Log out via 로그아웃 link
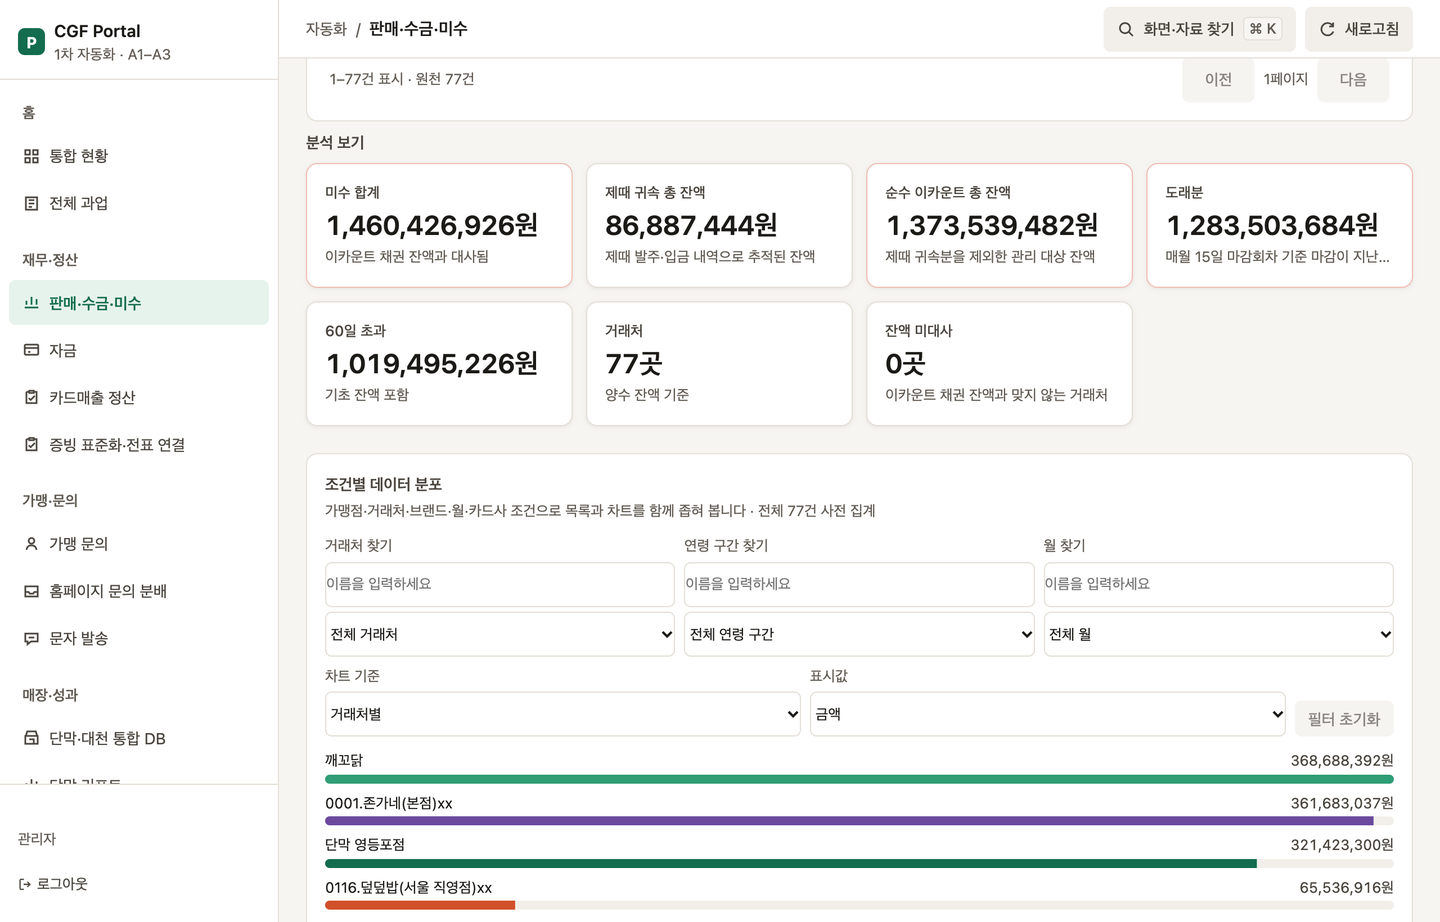The height and width of the screenshot is (922, 1440). [x=53, y=884]
